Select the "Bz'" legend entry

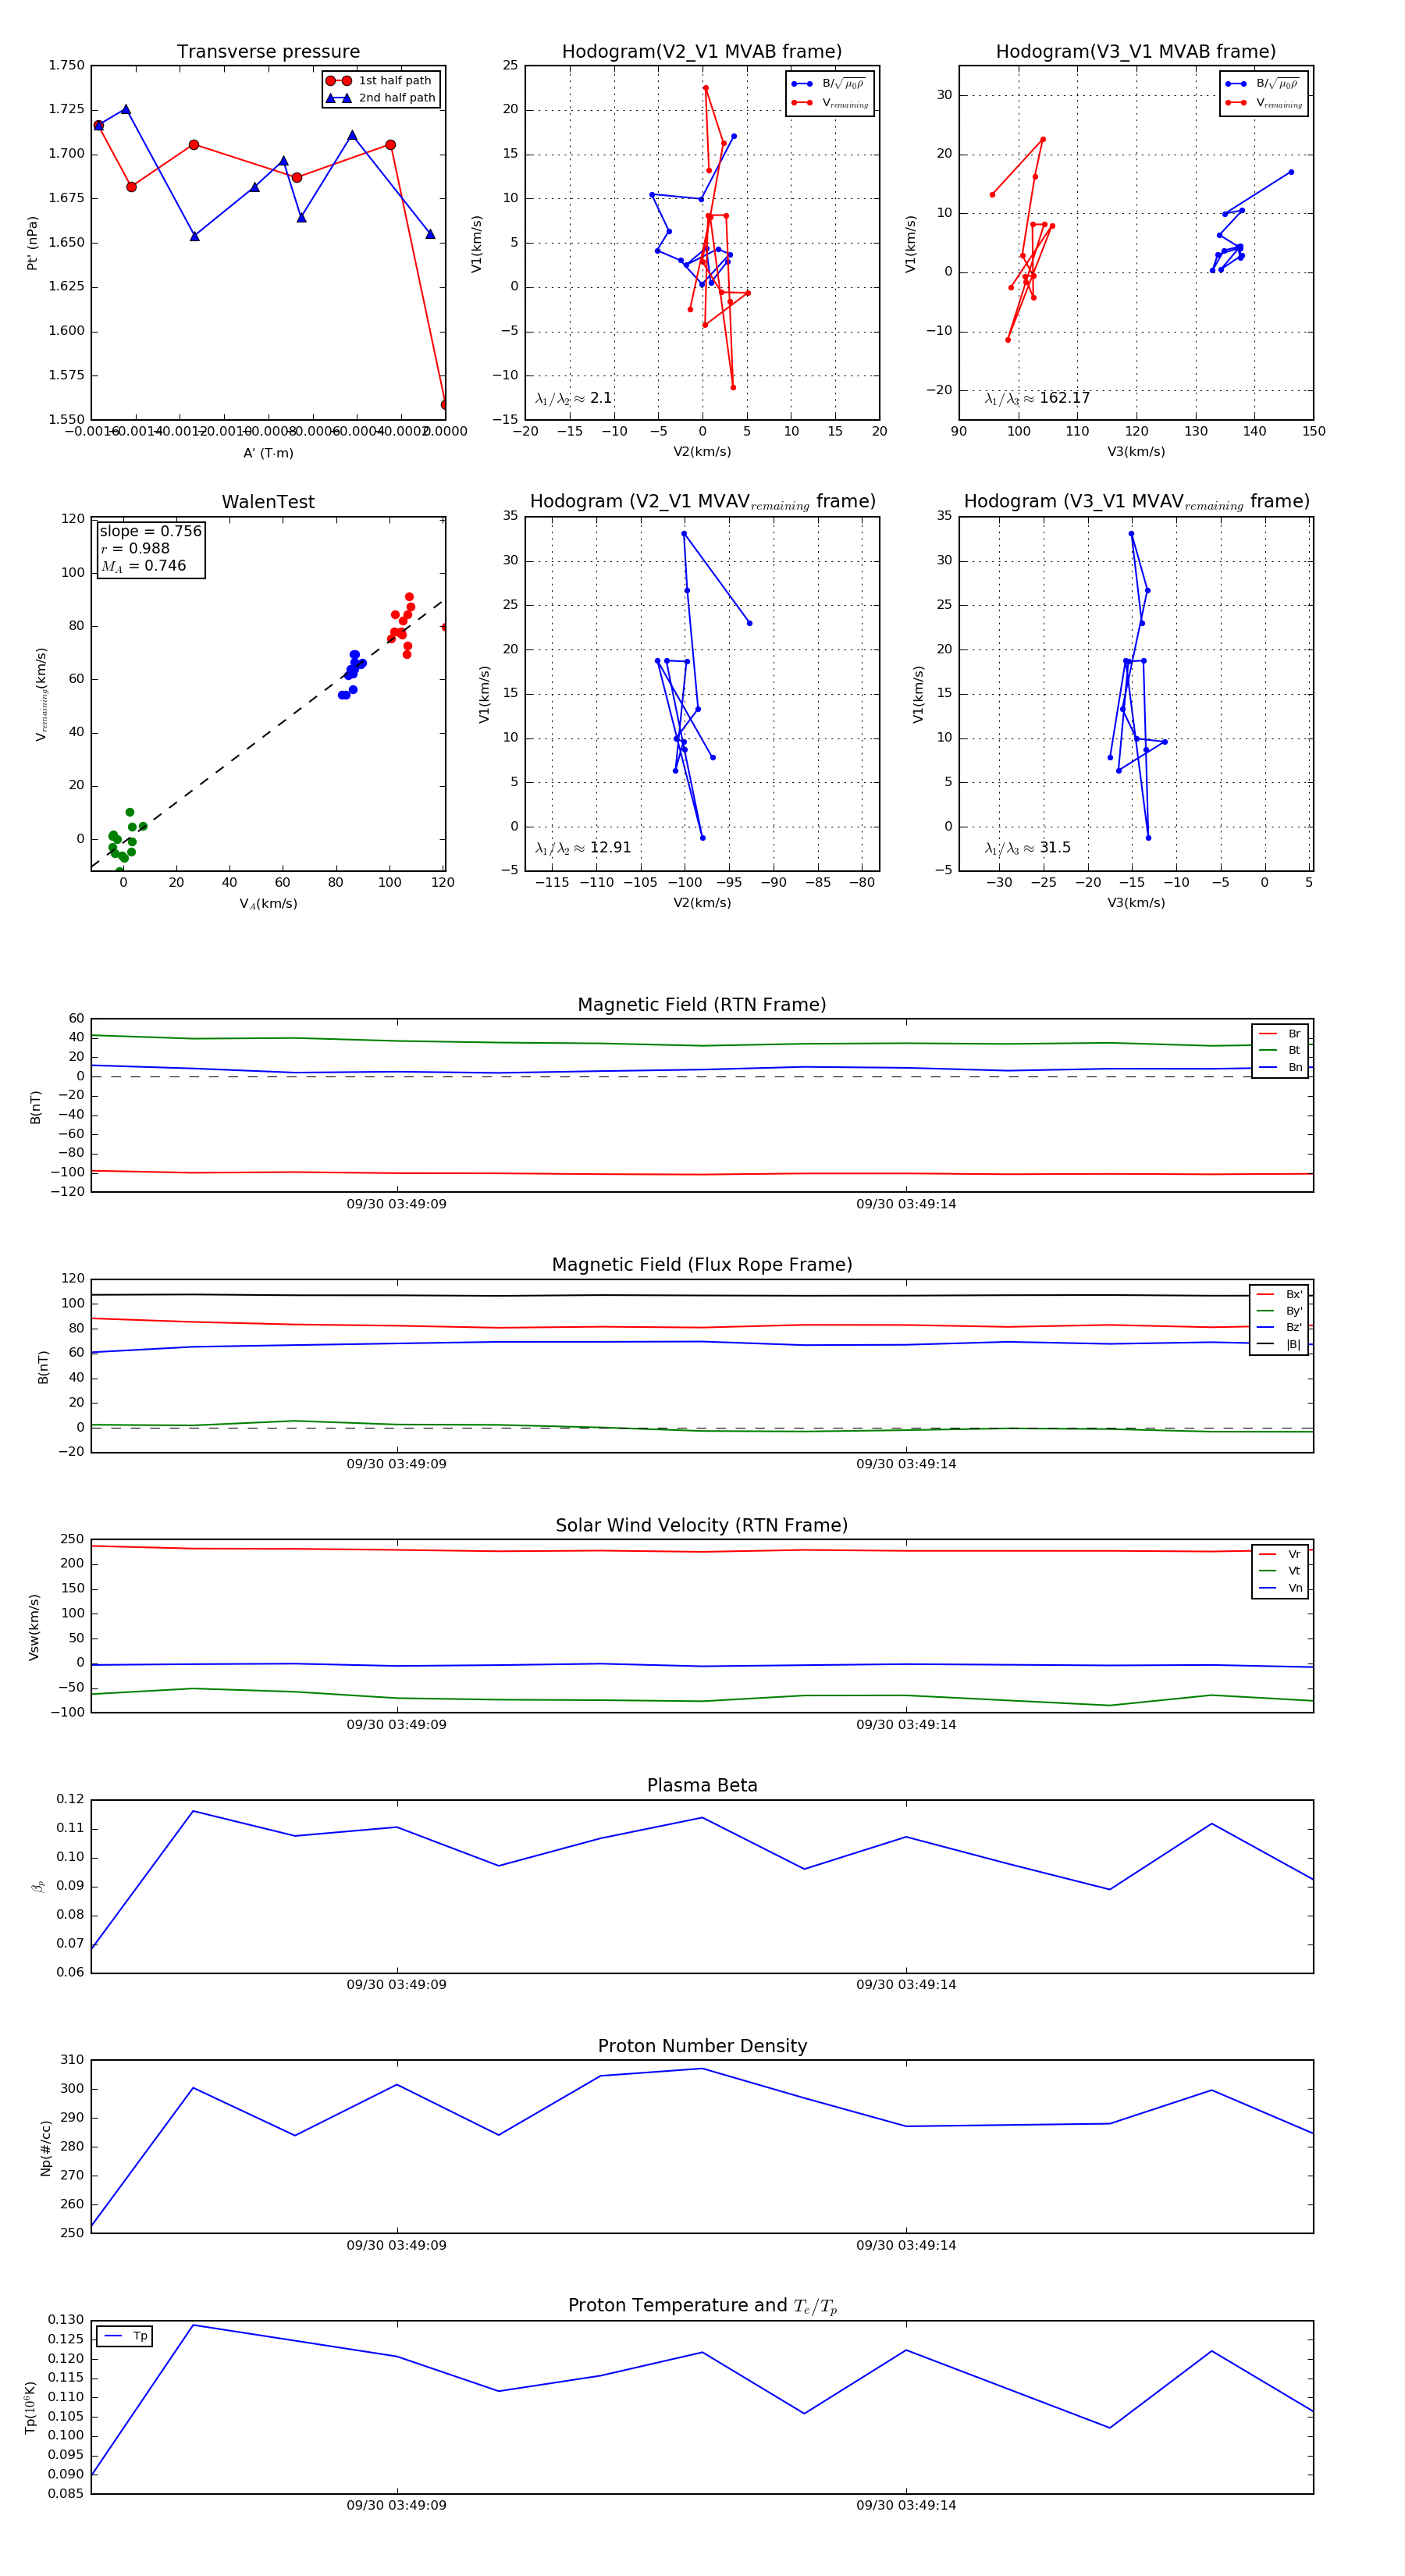coord(1279,1327)
